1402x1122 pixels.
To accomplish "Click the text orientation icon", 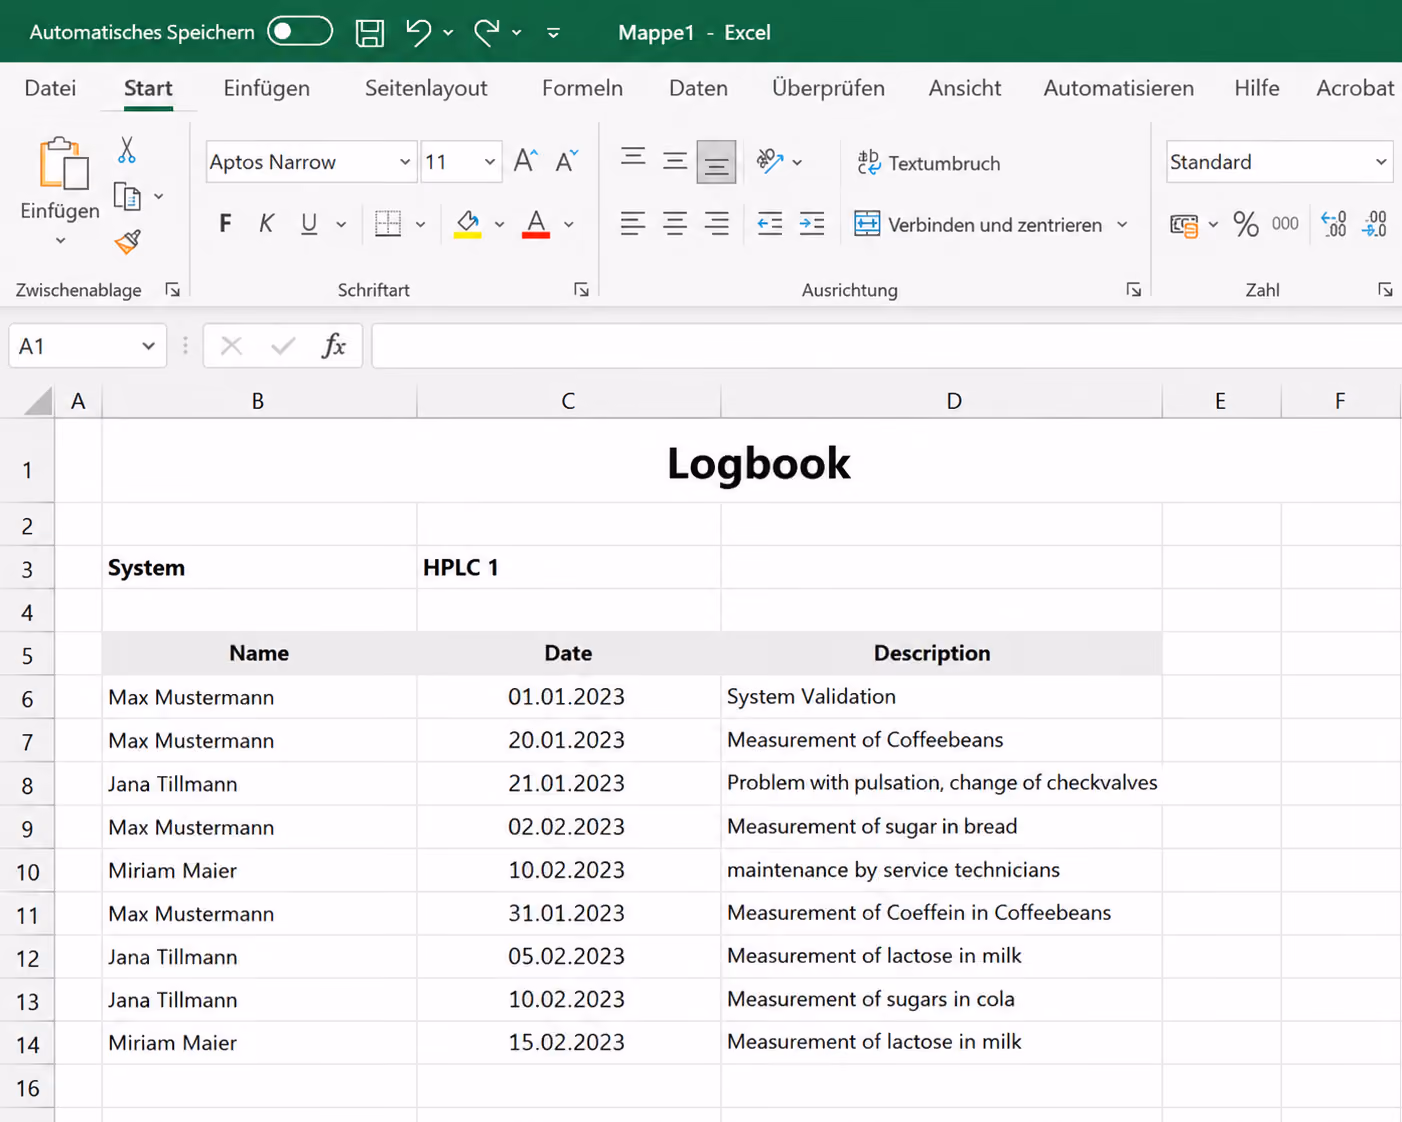I will (x=770, y=161).
